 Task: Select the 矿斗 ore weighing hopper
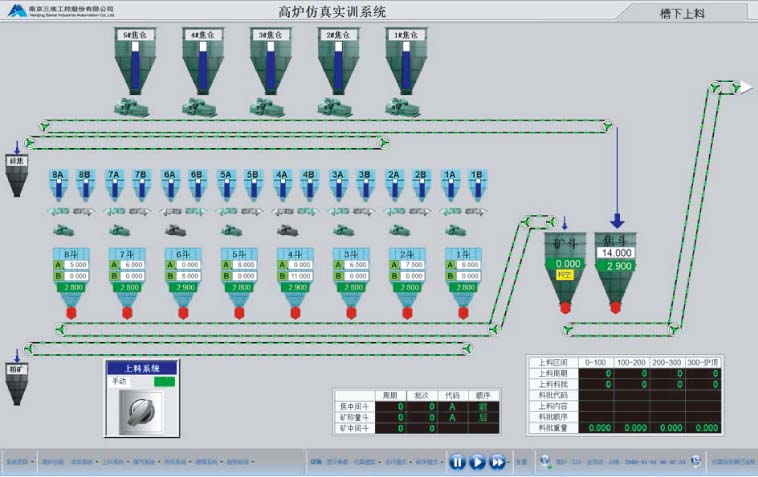point(566,265)
